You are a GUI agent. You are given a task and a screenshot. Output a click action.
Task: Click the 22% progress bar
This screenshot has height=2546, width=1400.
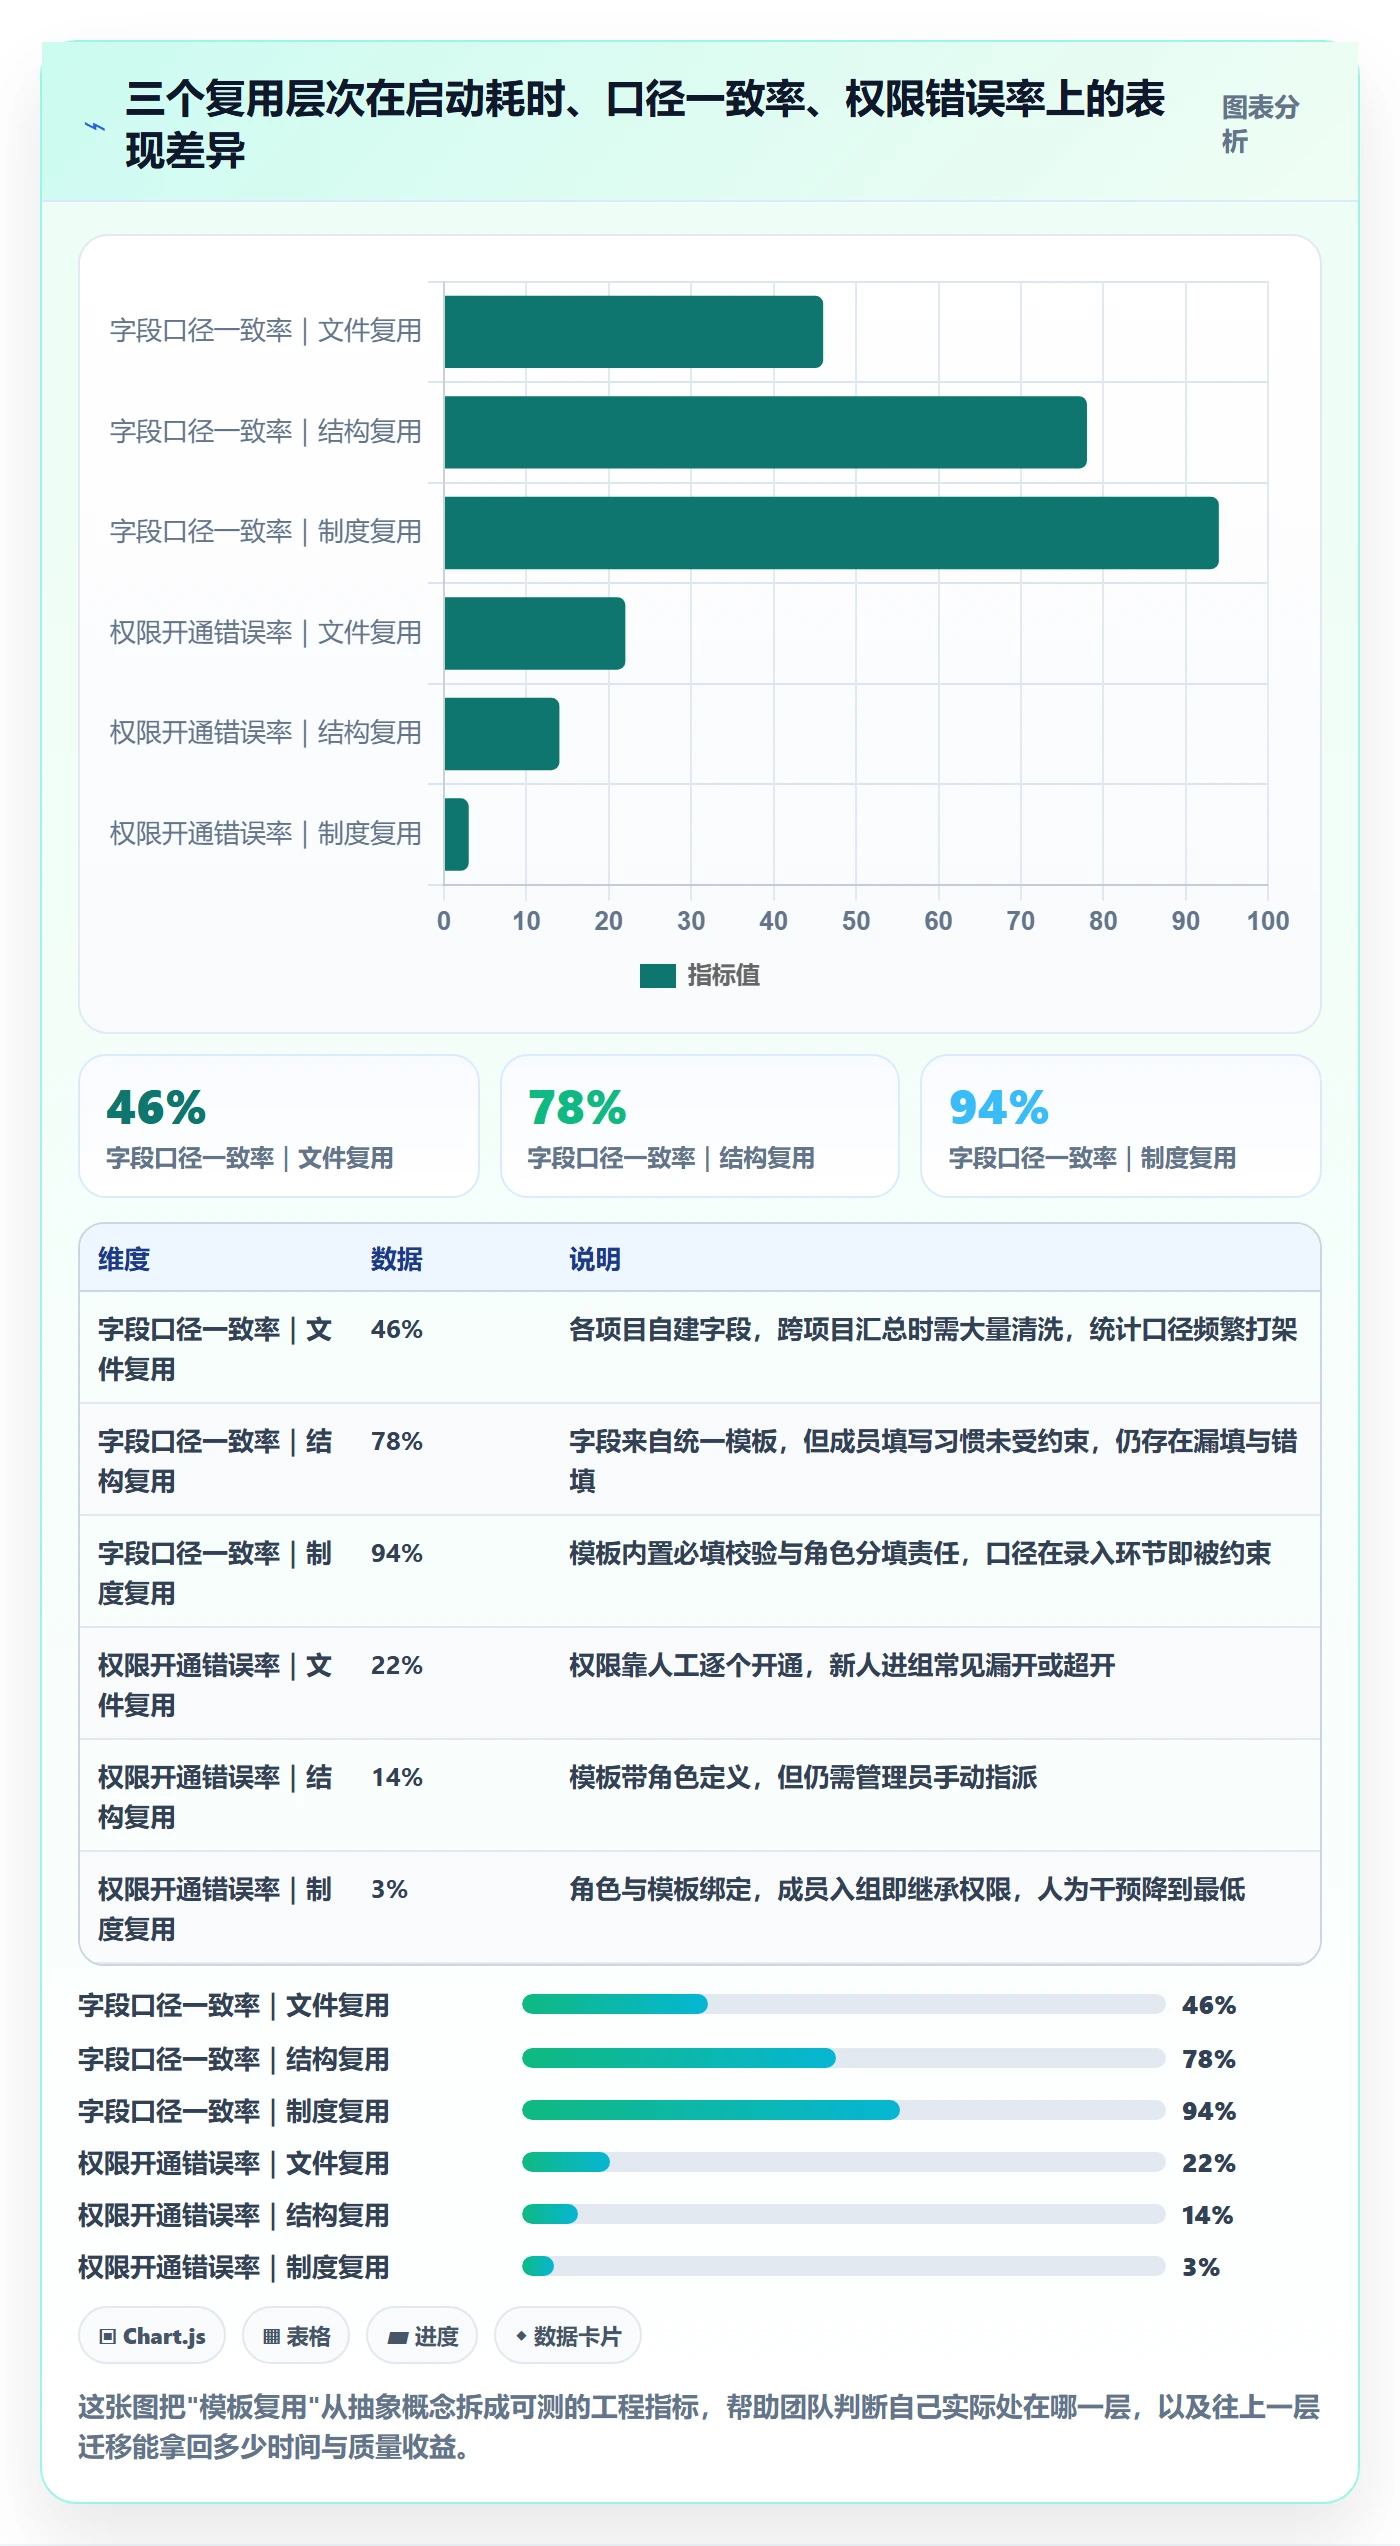[x=843, y=2162]
